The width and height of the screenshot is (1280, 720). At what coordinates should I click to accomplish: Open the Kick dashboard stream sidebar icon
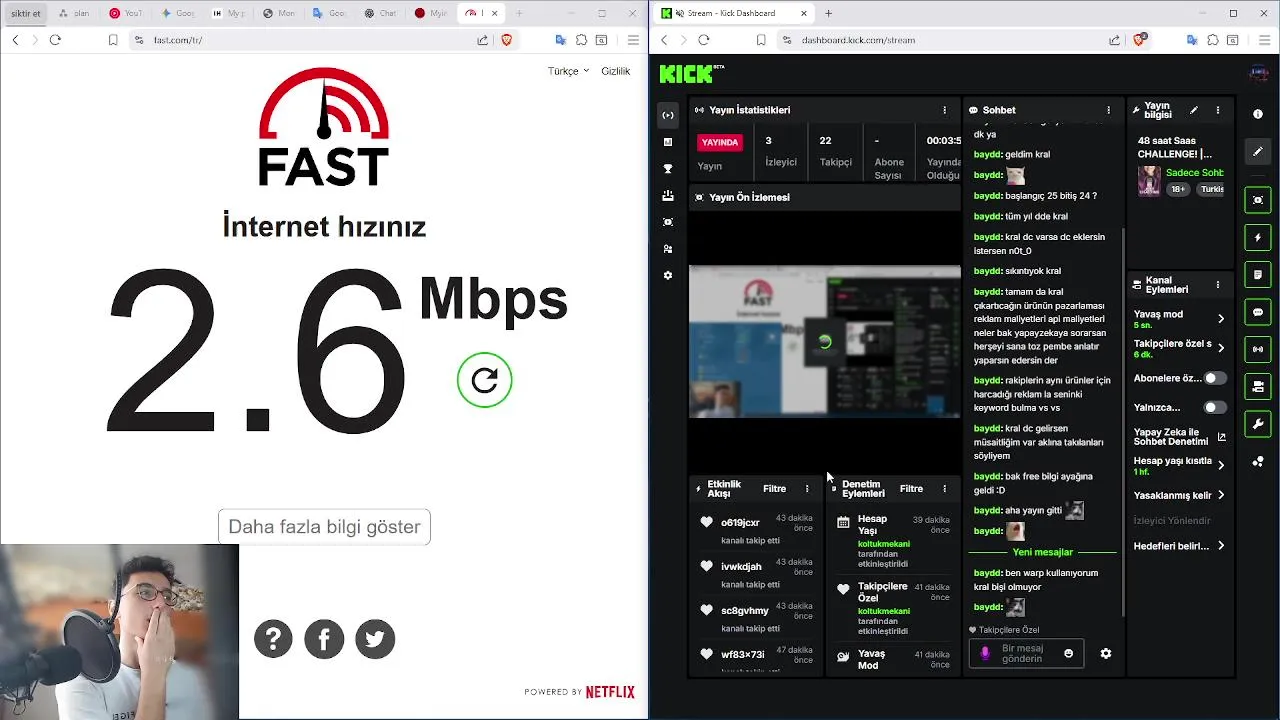668,115
